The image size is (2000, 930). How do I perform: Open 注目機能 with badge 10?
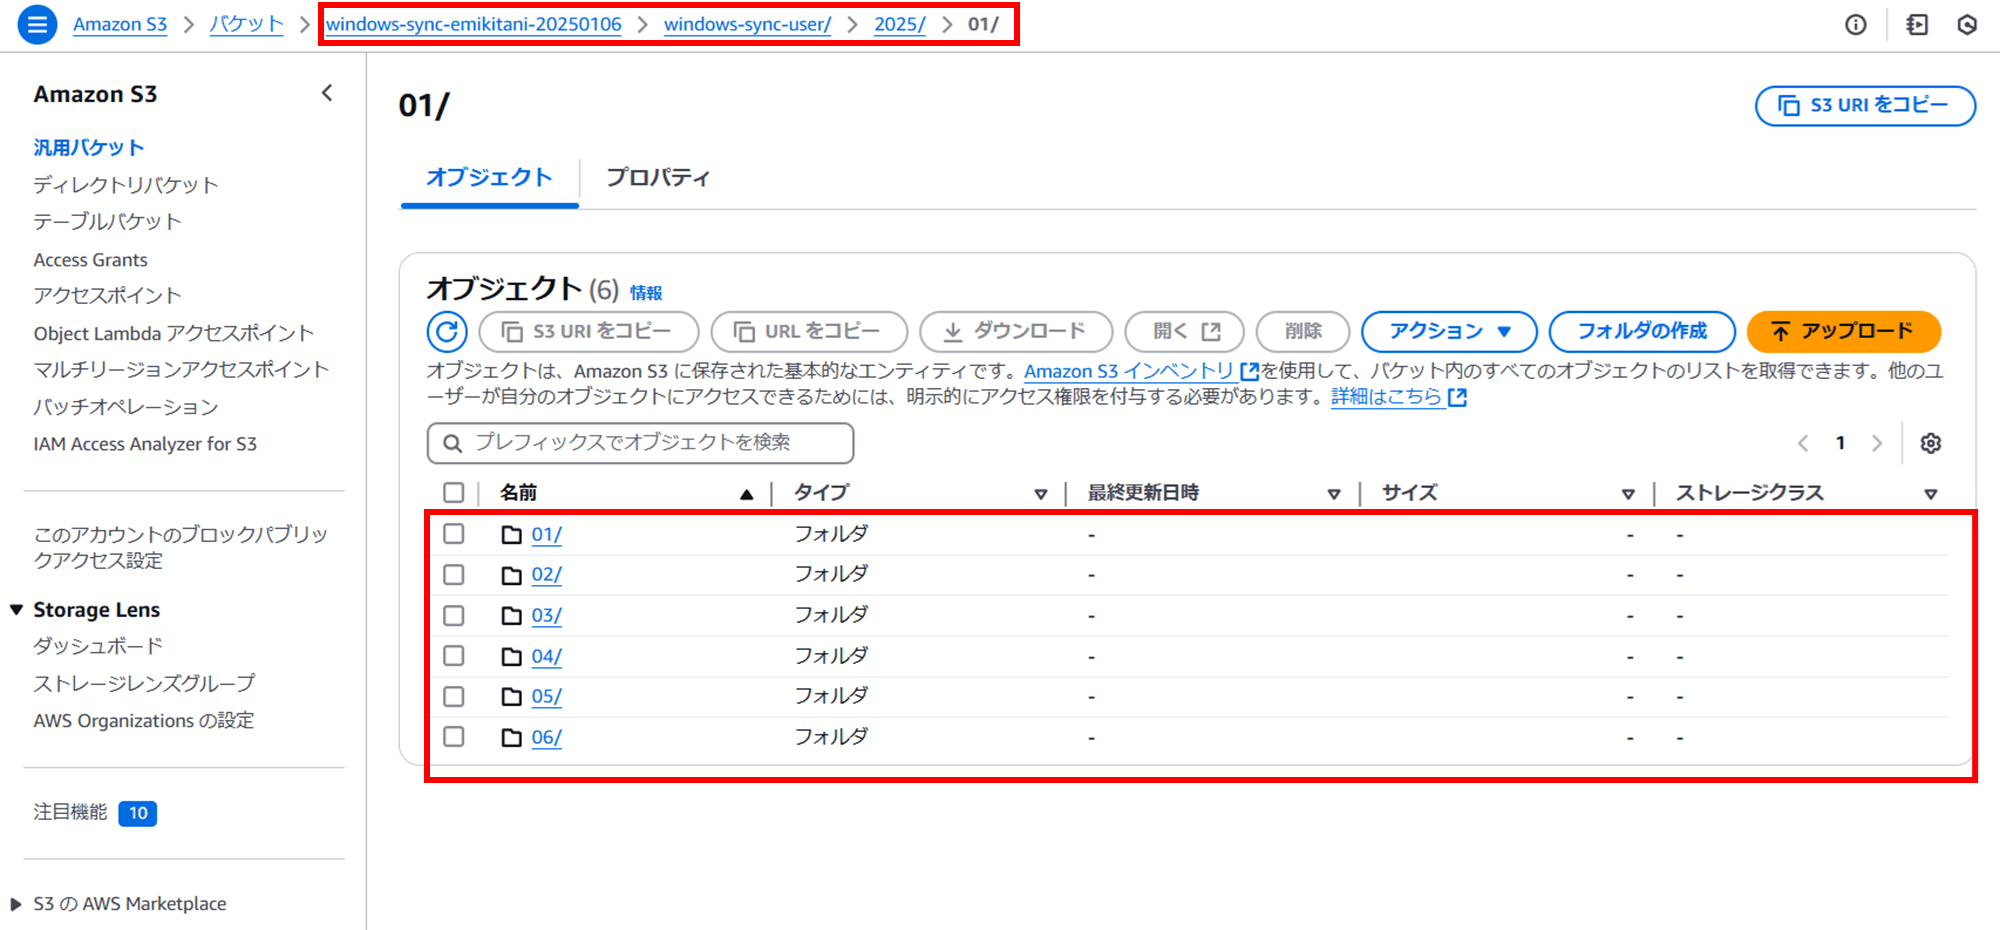point(95,813)
